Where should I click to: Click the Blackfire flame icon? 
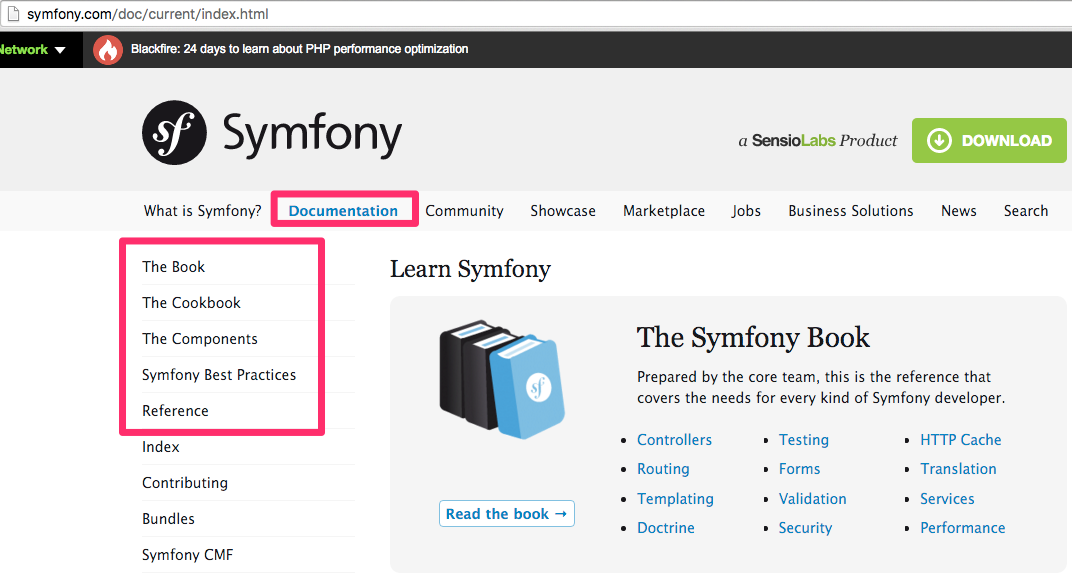click(108, 49)
